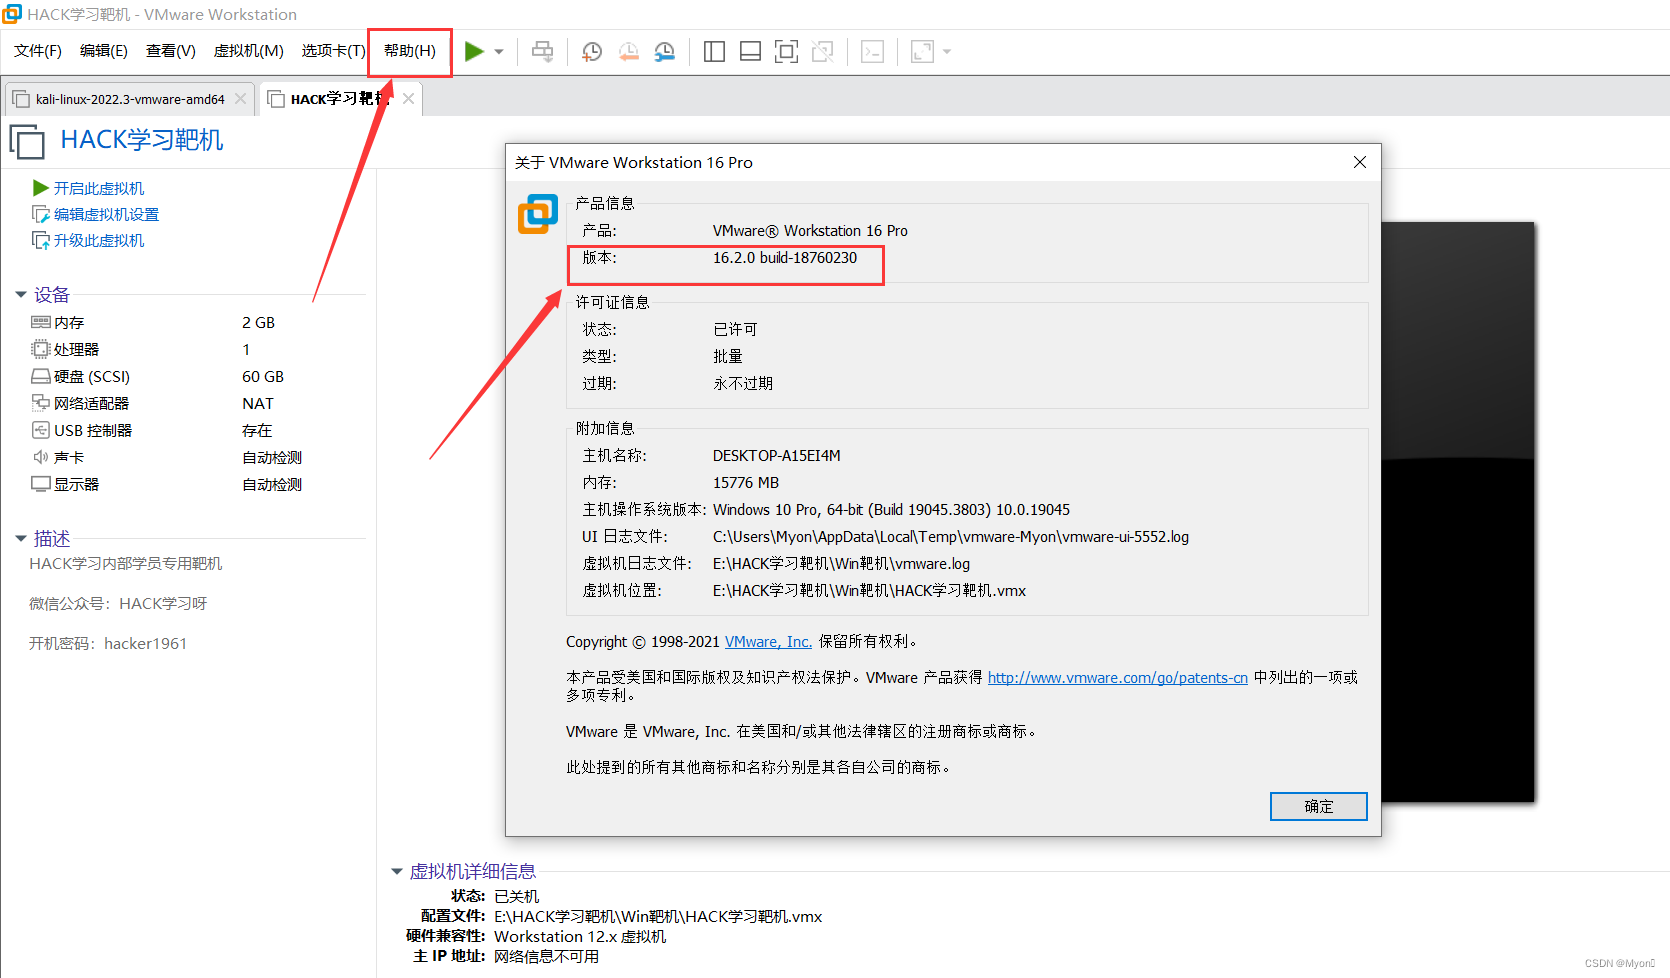Click the monitor icon next to 显示器
Screen dimensions: 1670x978
(x=41, y=484)
